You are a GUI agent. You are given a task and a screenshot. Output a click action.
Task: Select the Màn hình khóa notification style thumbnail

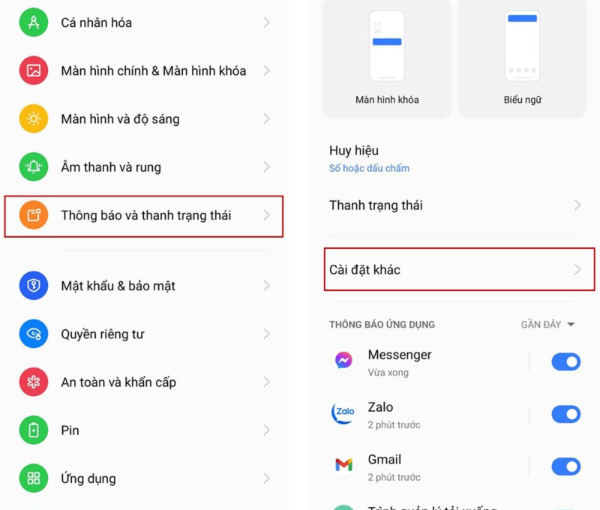(387, 57)
